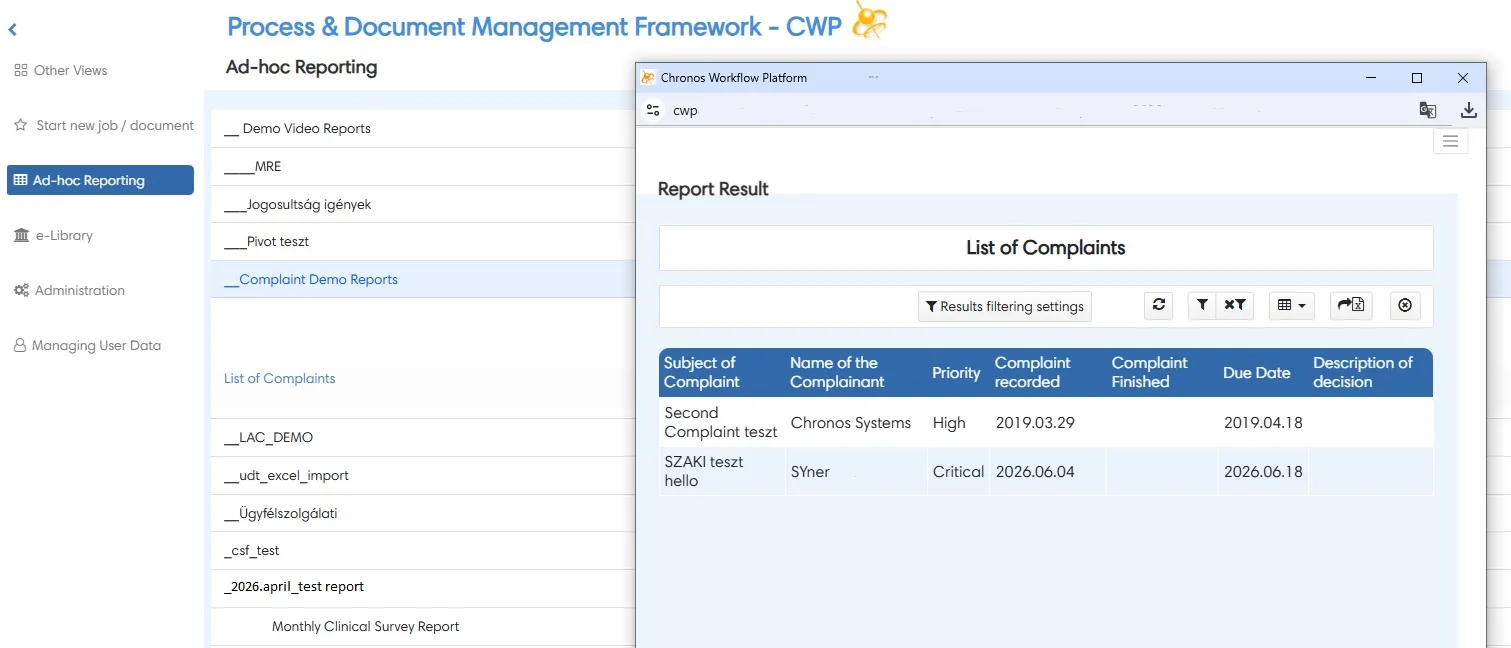This screenshot has width=1511, height=648.
Task: Select Ad-hoc Reporting in the sidebar
Action: tap(100, 180)
